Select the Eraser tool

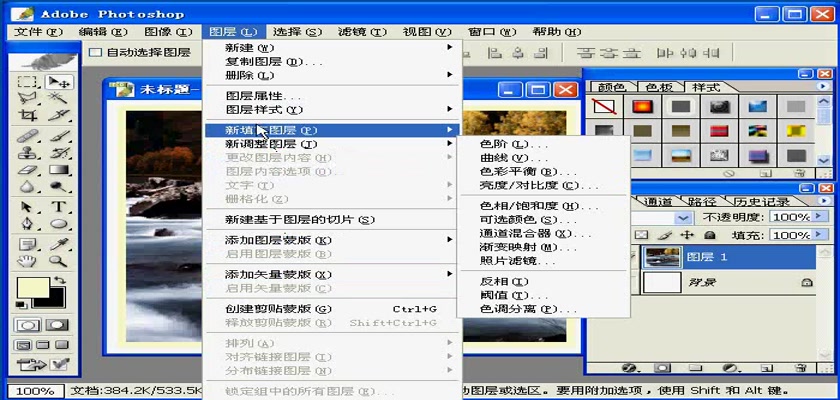tap(27, 170)
